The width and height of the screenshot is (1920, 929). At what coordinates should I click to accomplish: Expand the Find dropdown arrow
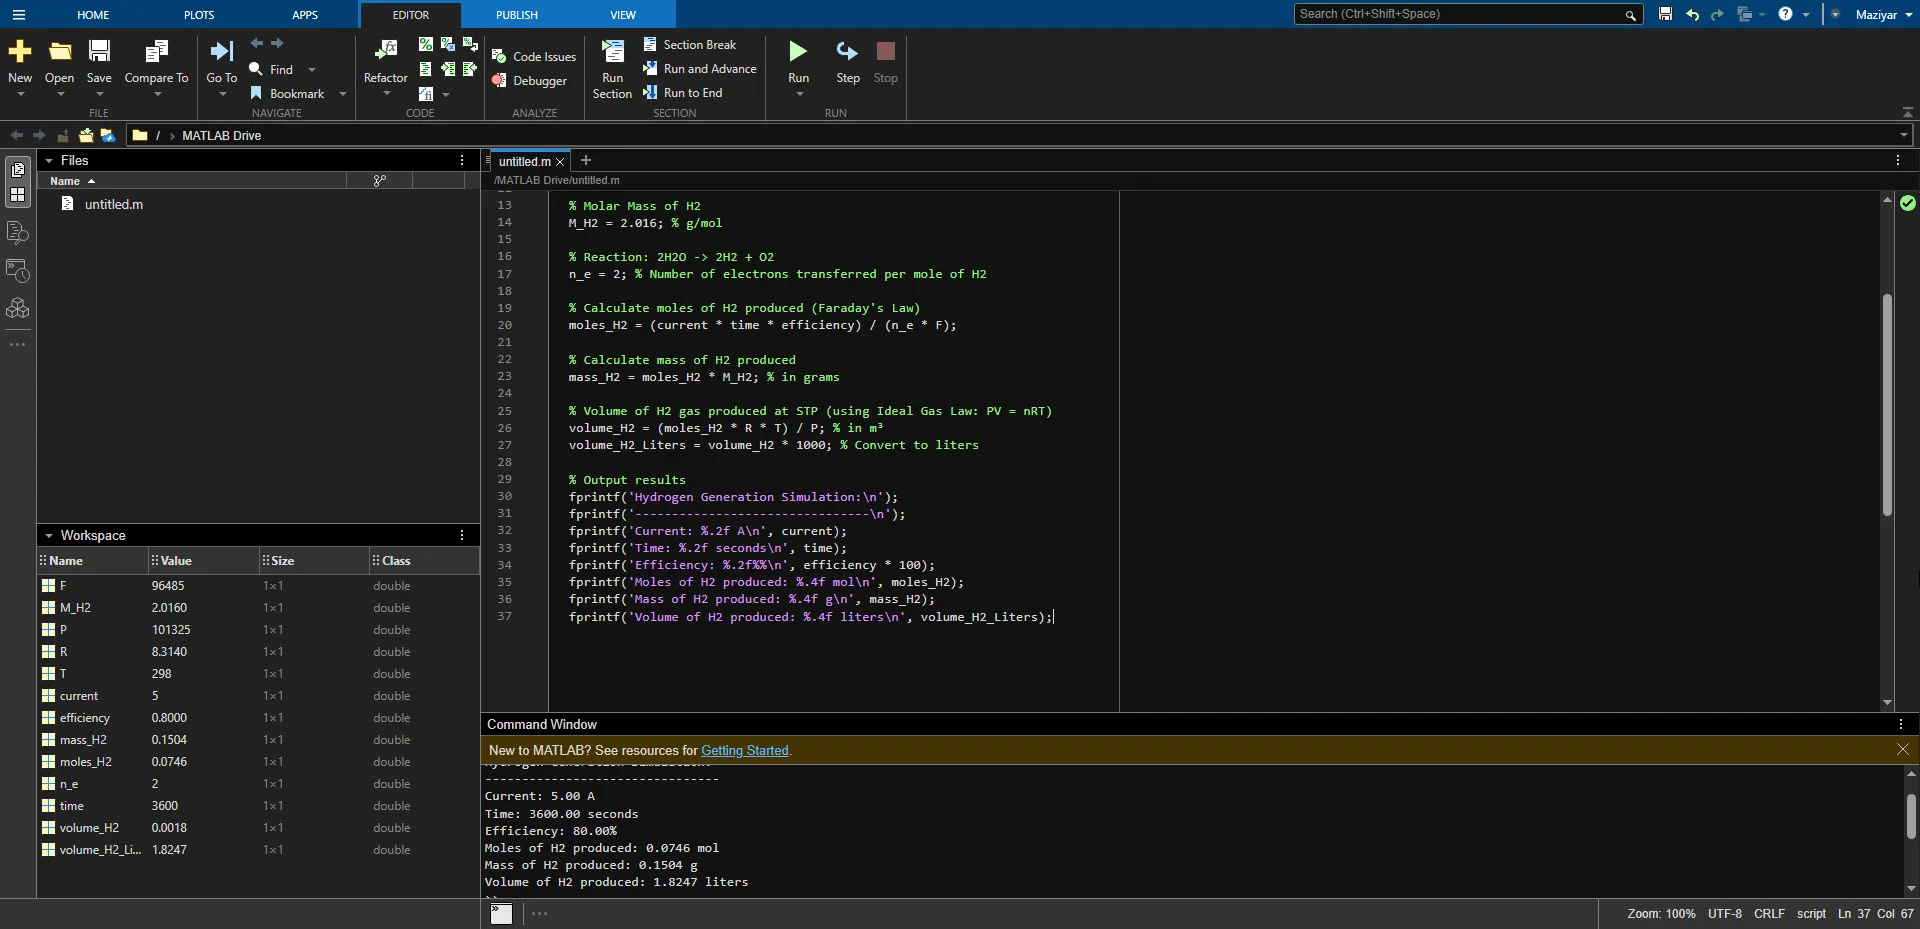click(x=312, y=70)
